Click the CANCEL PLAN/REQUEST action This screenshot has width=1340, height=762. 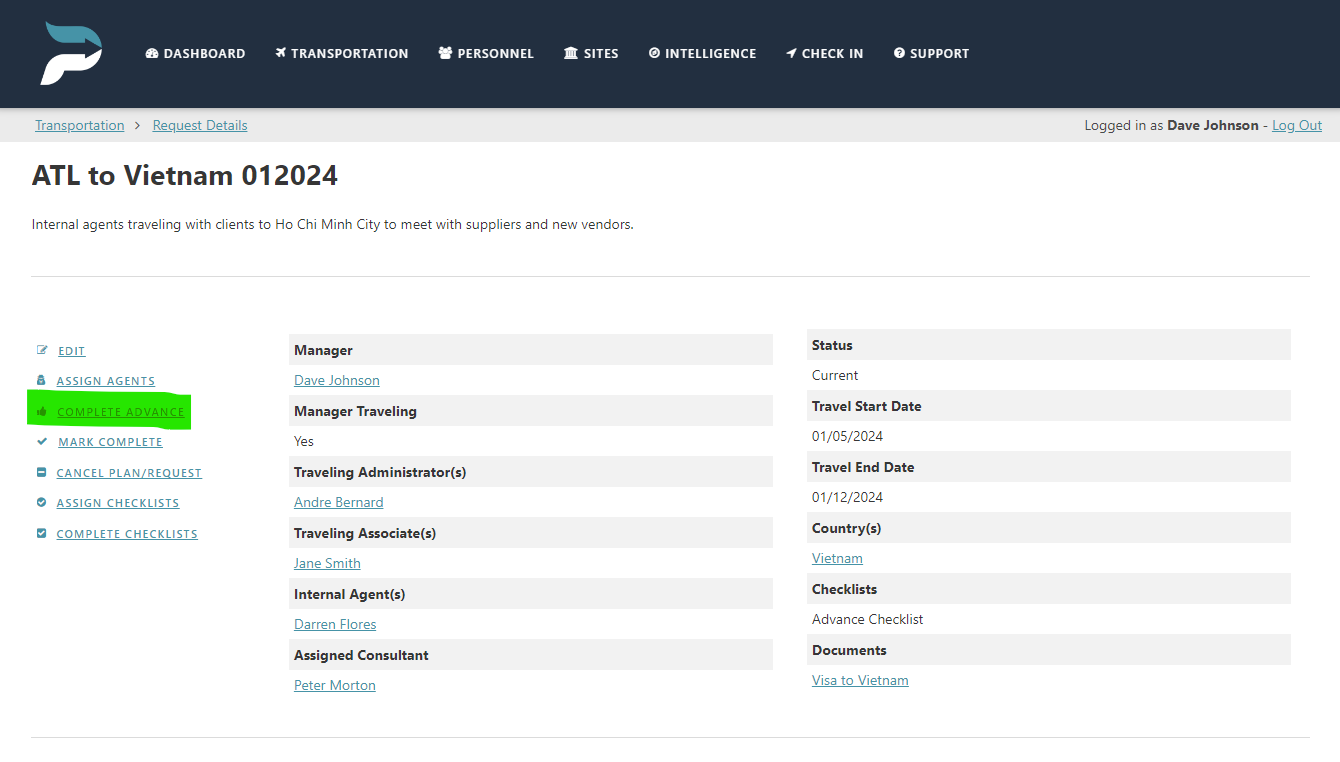point(128,472)
